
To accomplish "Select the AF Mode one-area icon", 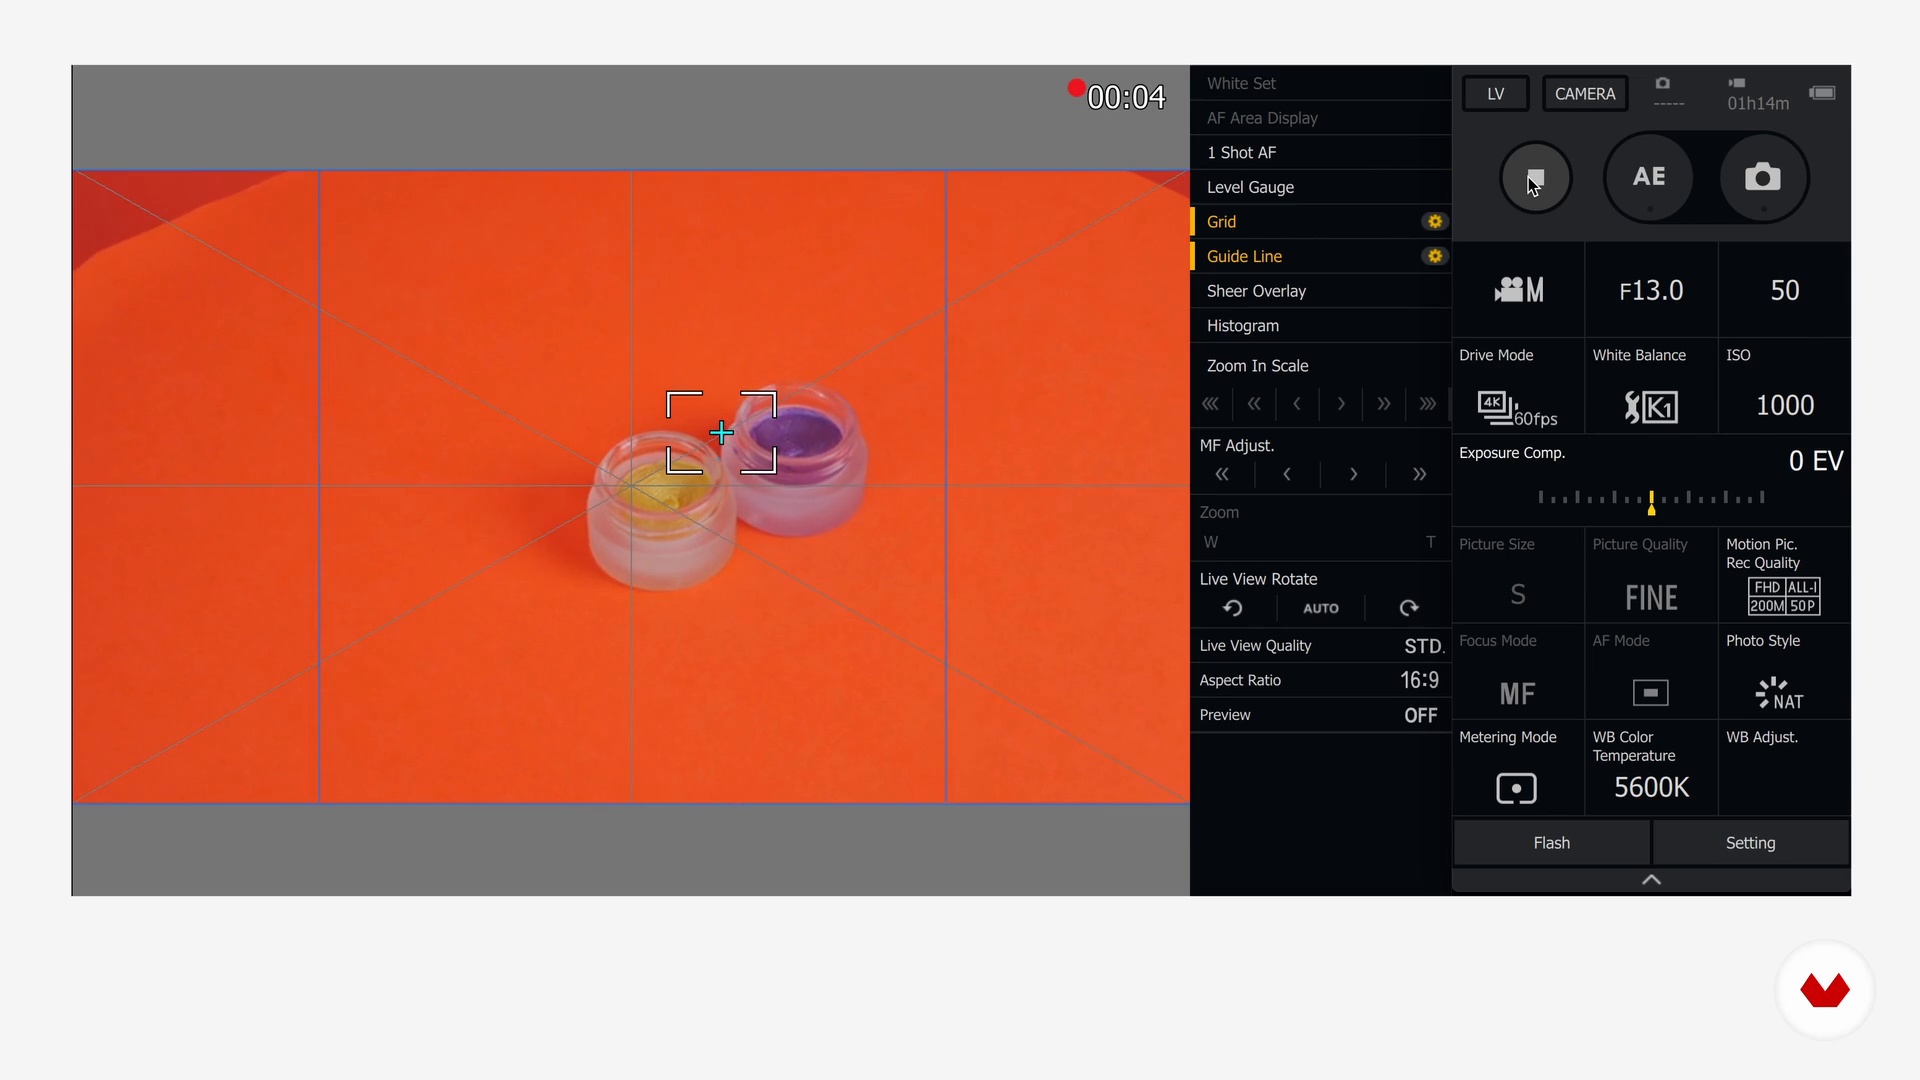I will click(x=1650, y=692).
